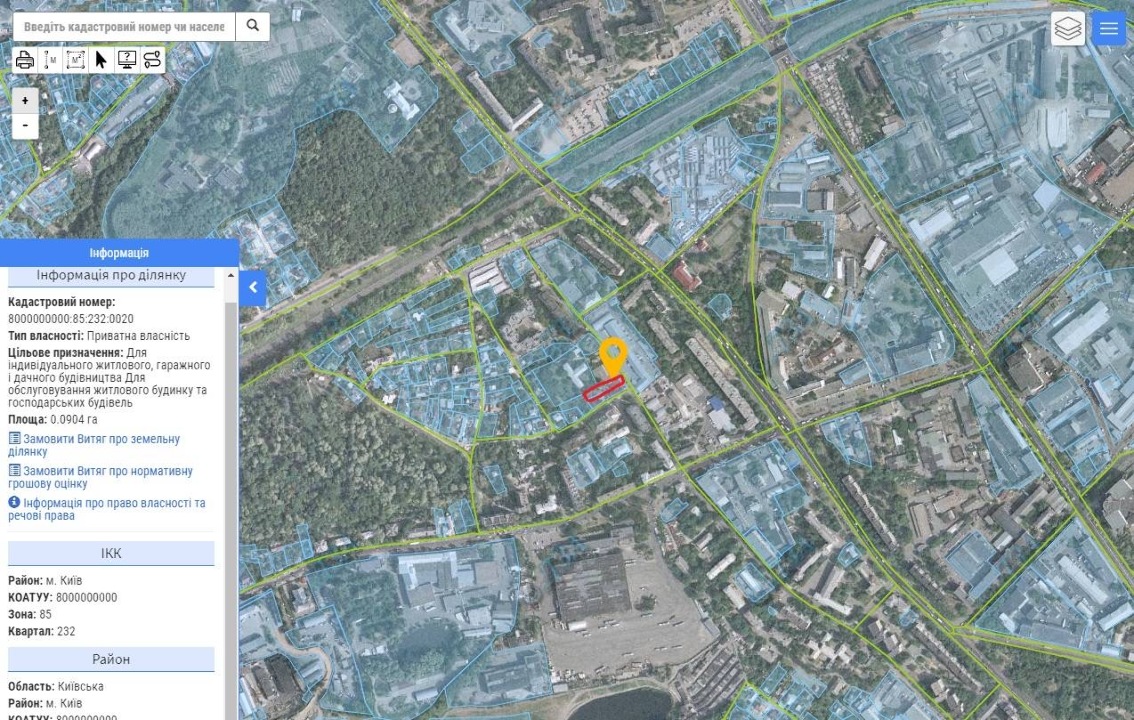Zoom in the map with plus button
This screenshot has height=720, width=1134.
point(25,100)
